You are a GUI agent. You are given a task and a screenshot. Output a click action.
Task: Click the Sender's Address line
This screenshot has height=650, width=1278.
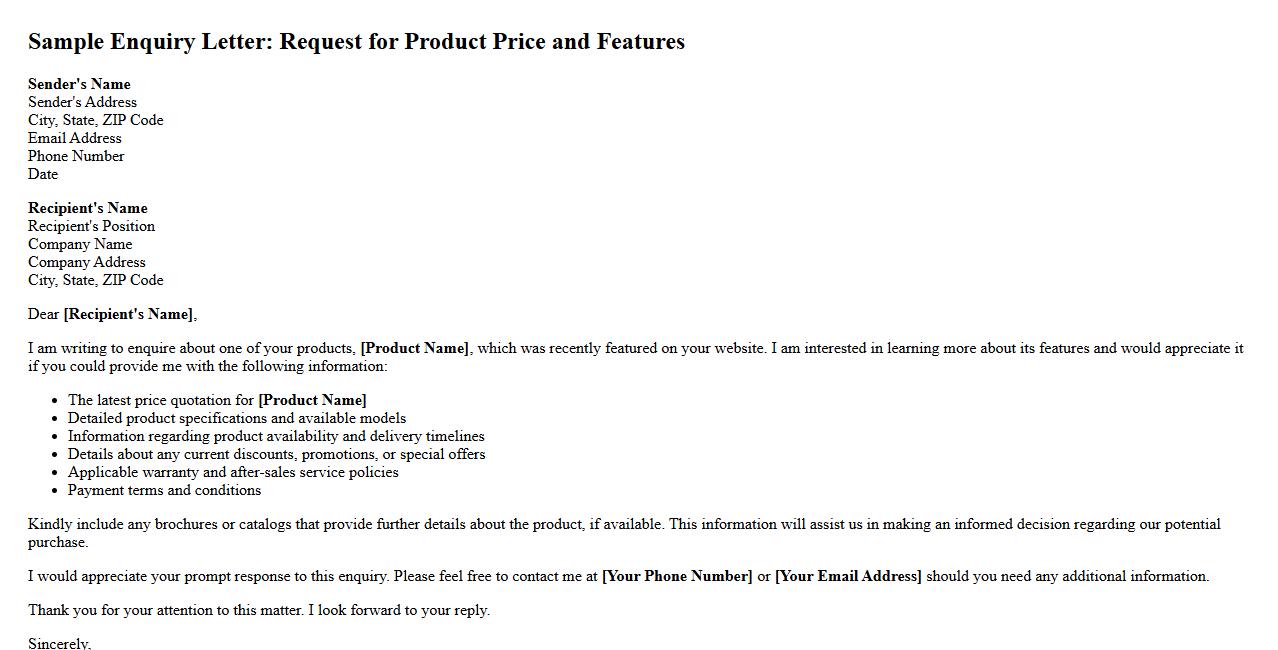coord(82,102)
